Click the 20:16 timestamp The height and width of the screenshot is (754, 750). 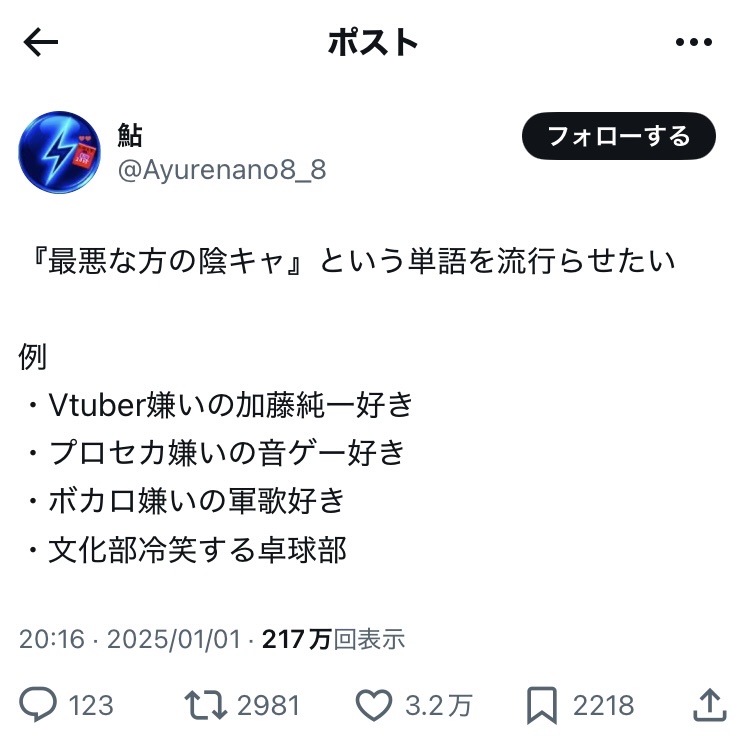[52, 639]
